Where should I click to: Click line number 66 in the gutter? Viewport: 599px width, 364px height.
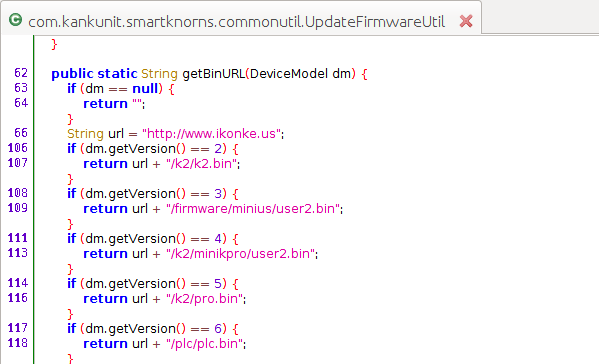click(21, 133)
